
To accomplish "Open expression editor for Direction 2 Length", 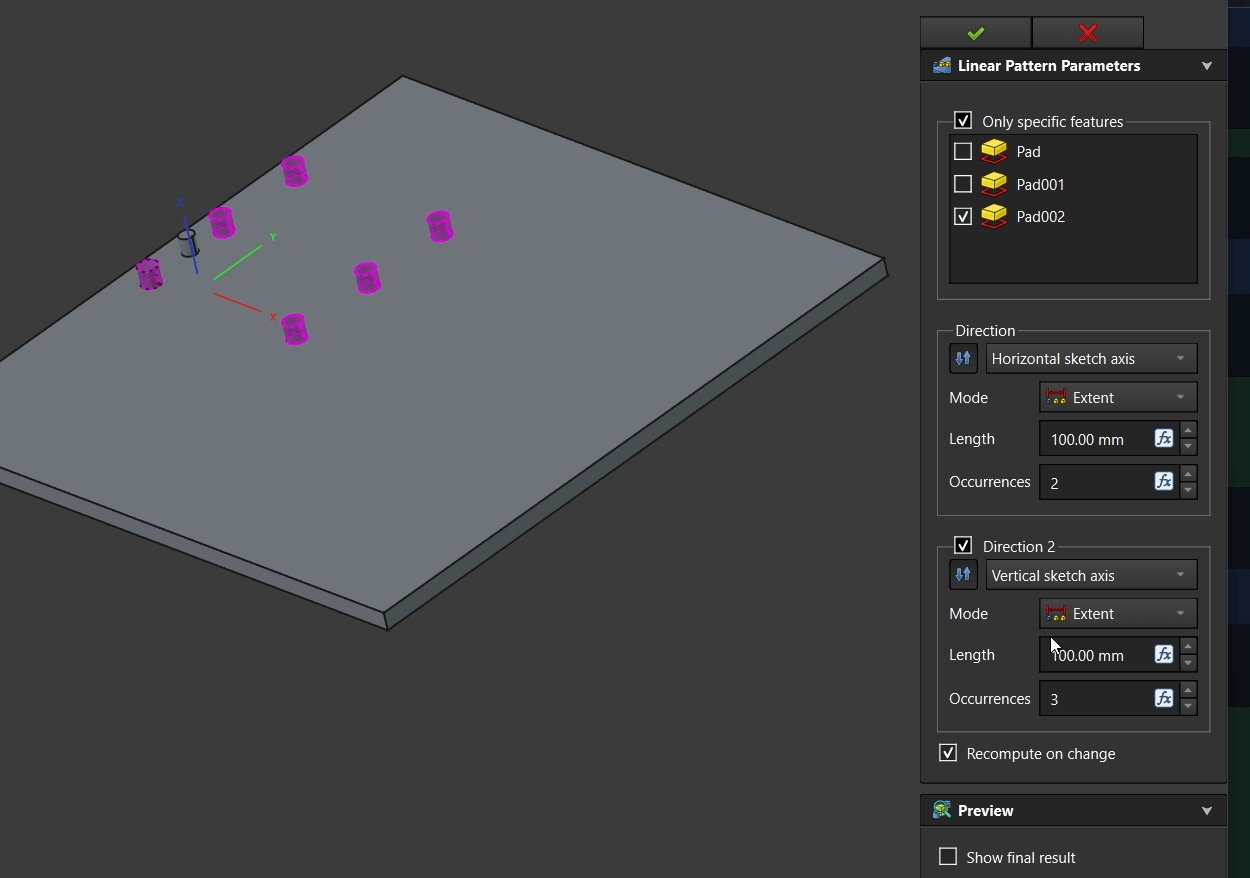I will tap(1163, 655).
